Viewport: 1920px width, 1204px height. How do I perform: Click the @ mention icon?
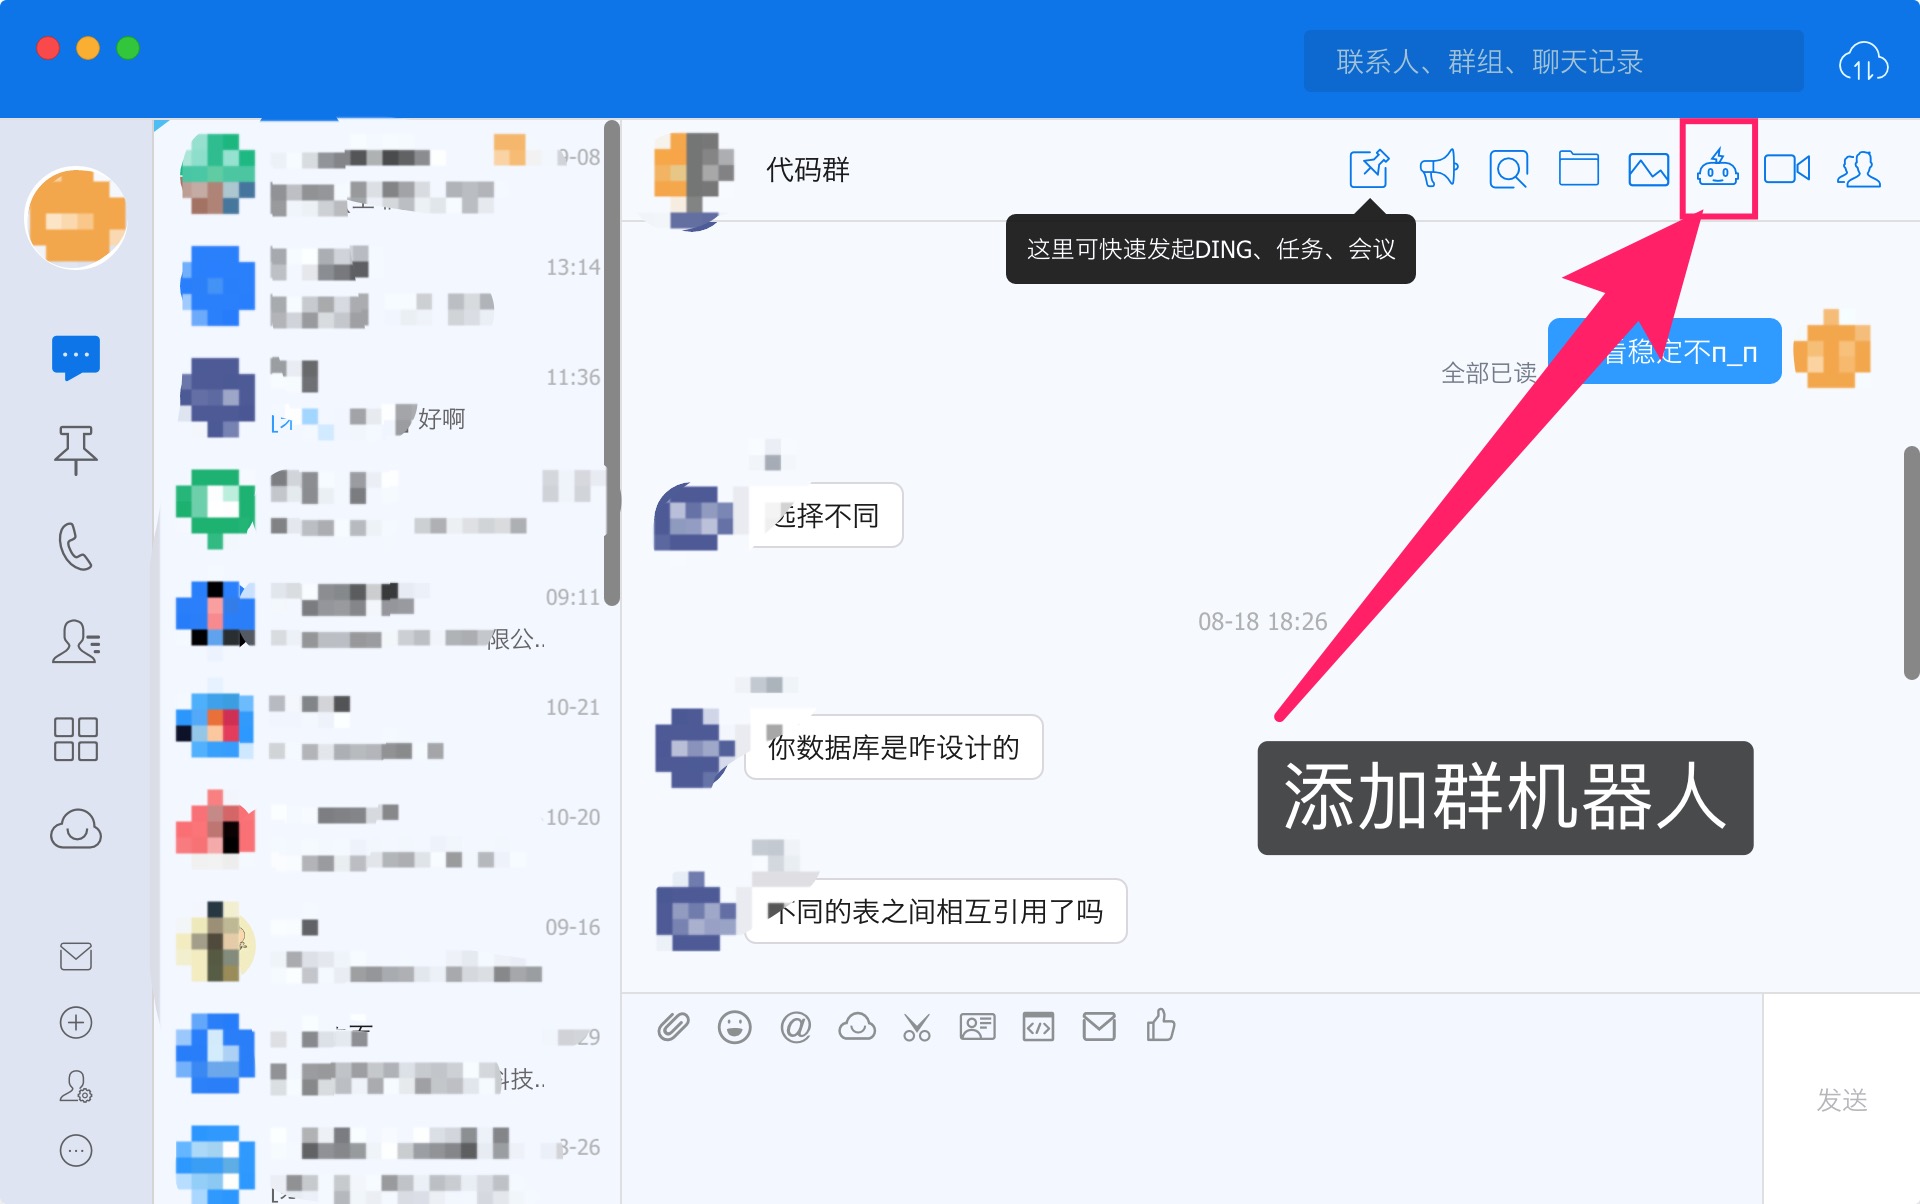[795, 1027]
